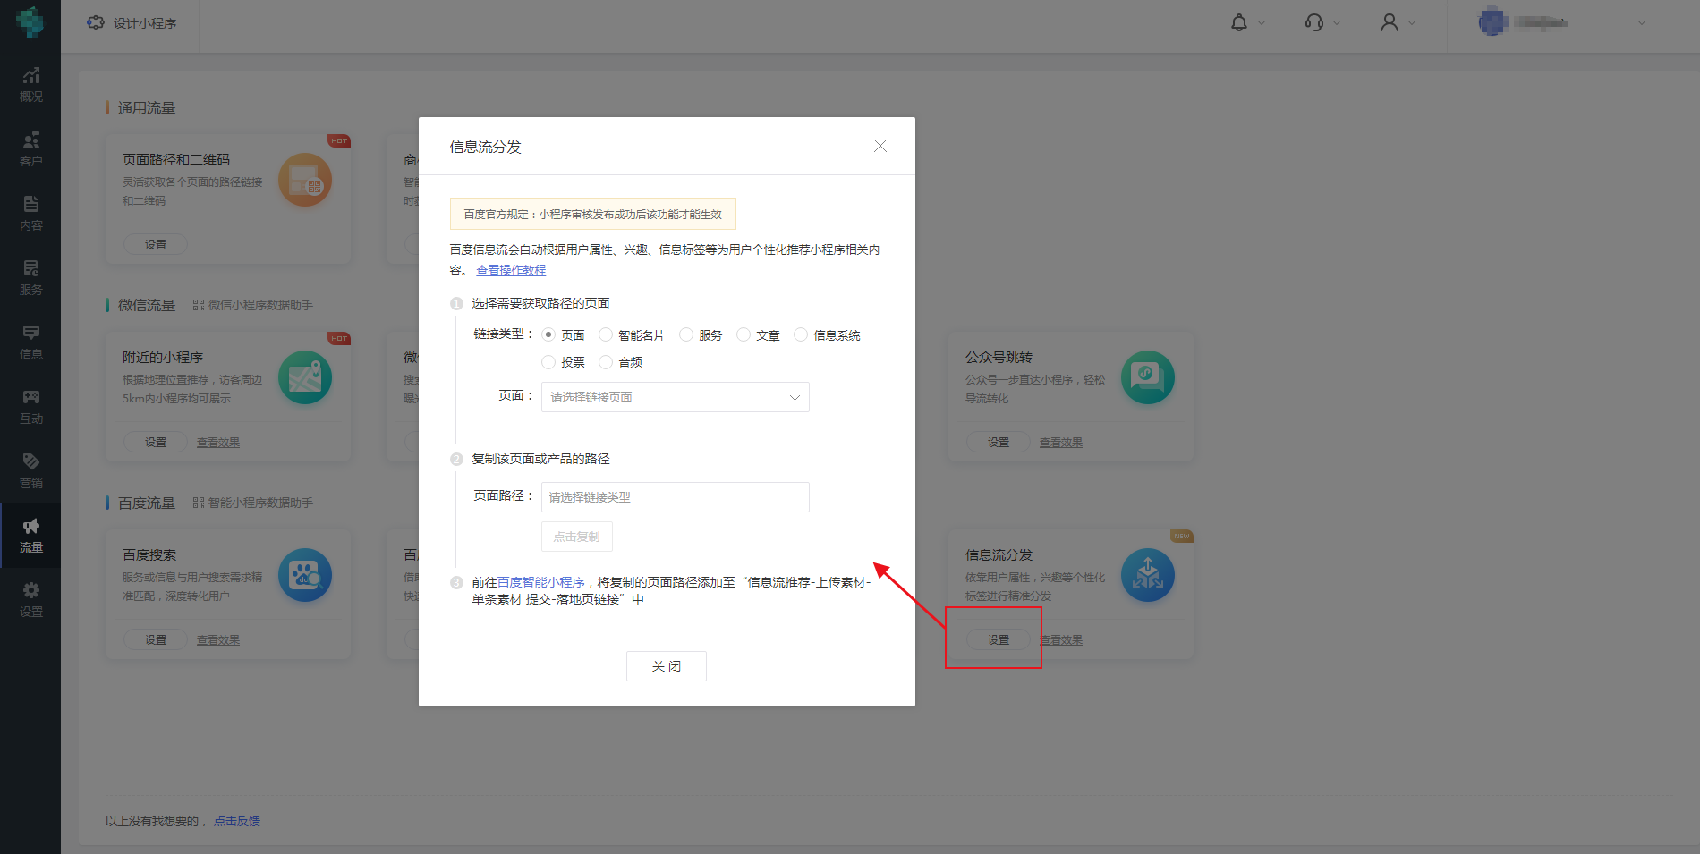Click the 公众号跳转 chat icon
1700x854 pixels.
point(1148,377)
